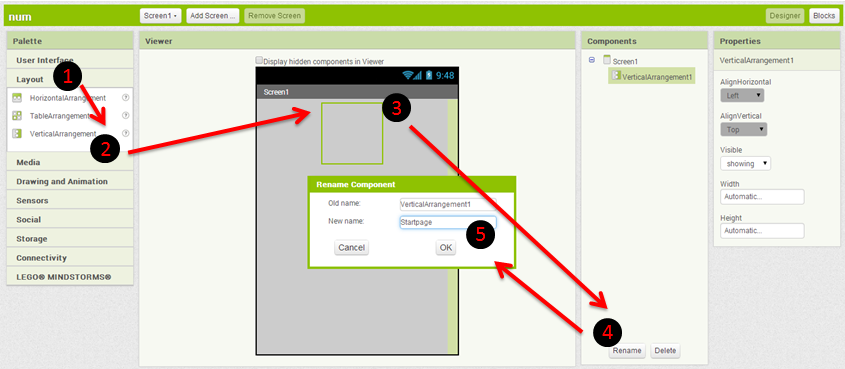Open the Visible dropdown

tap(745, 163)
